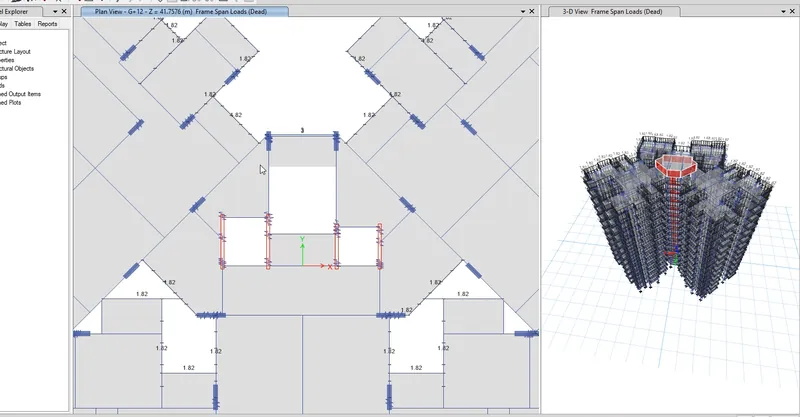Switch to the Reports tab in Model Explorer
Image resolution: width=800 pixels, height=417 pixels.
click(47, 23)
